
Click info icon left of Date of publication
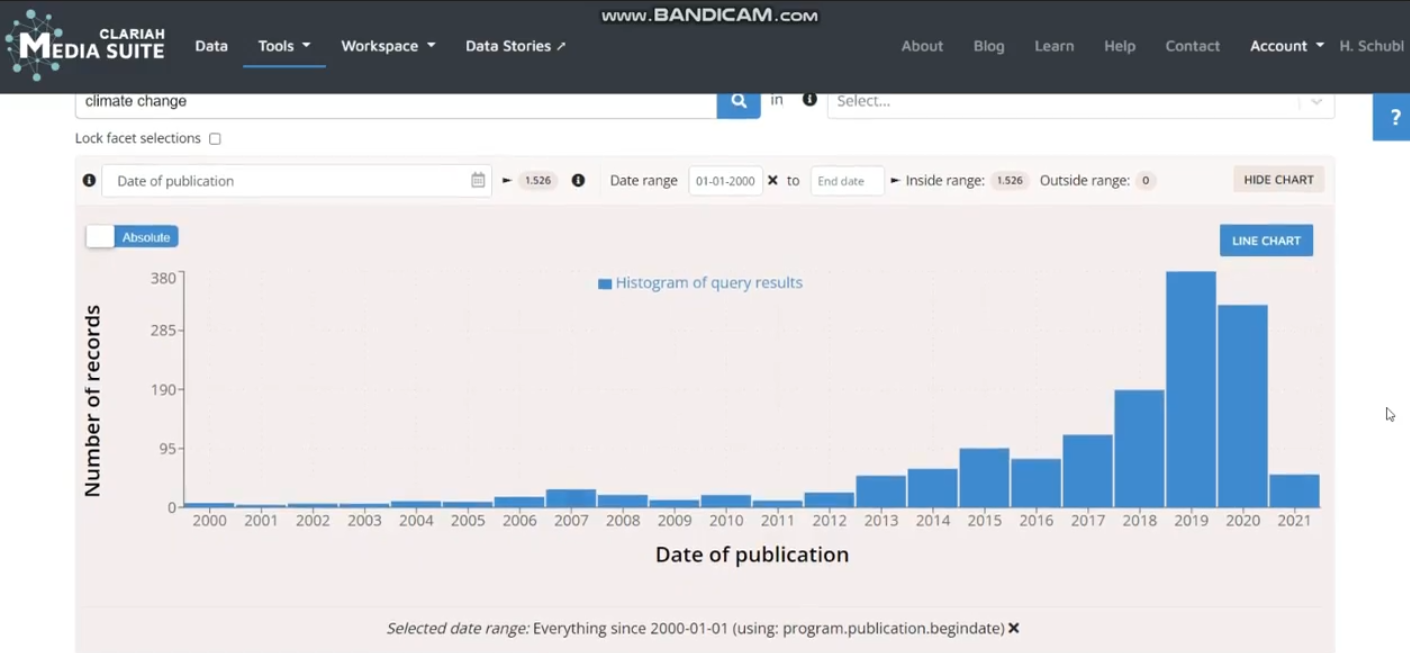(x=89, y=180)
